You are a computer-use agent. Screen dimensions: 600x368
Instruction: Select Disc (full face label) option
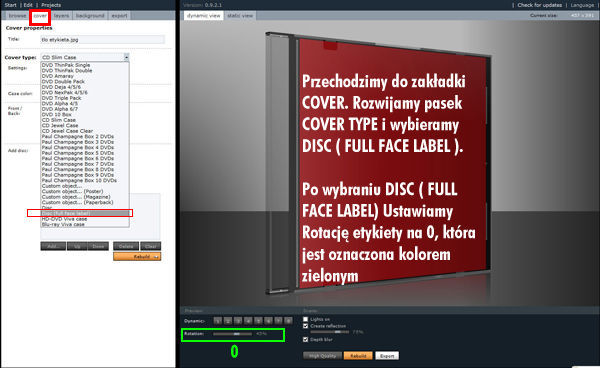(85, 213)
